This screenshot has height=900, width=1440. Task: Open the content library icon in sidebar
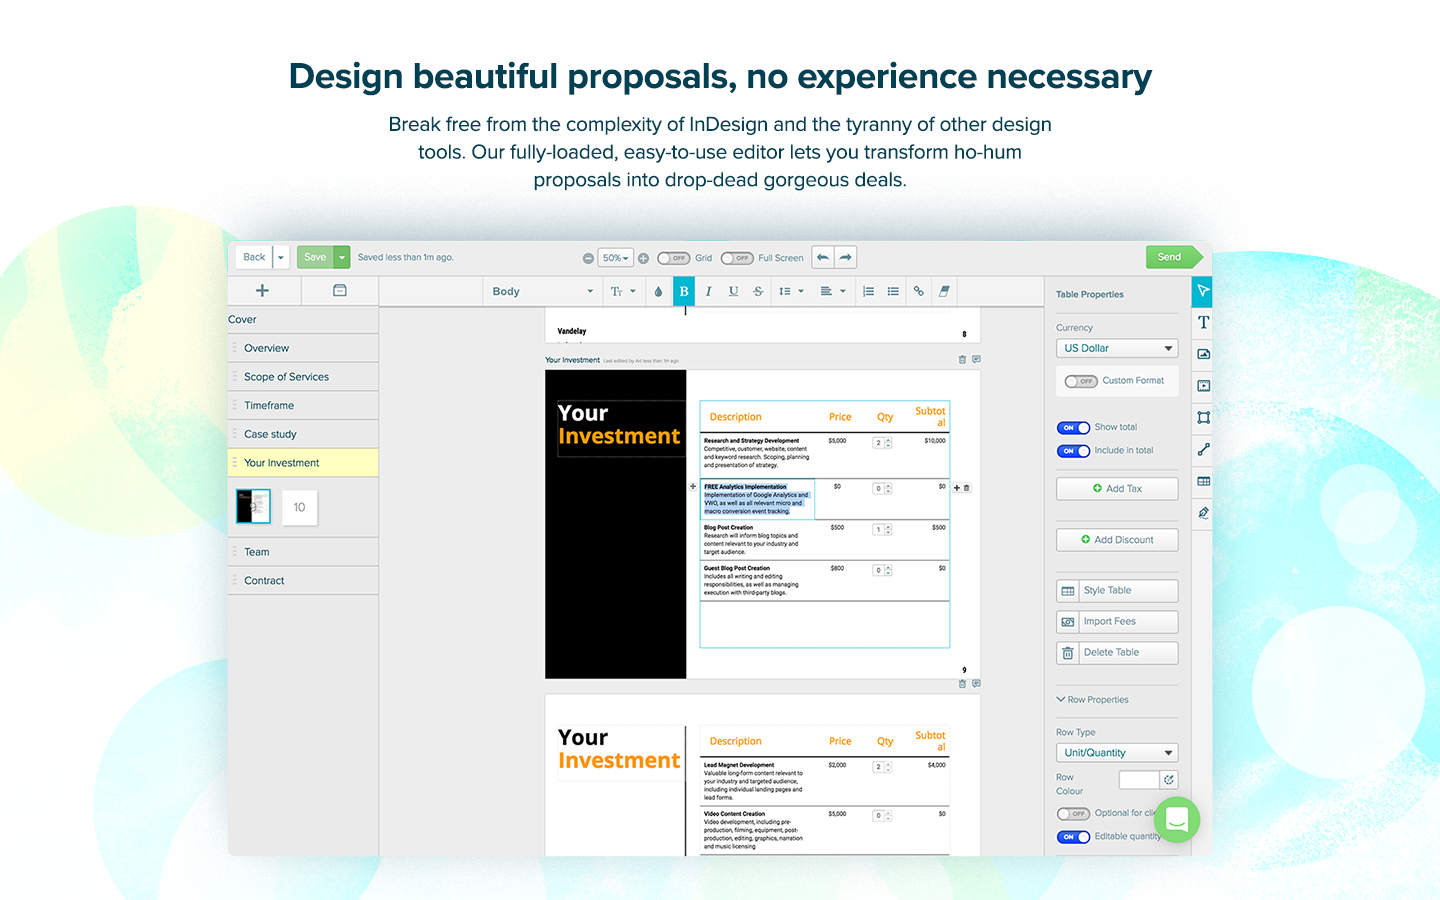[x=340, y=290]
